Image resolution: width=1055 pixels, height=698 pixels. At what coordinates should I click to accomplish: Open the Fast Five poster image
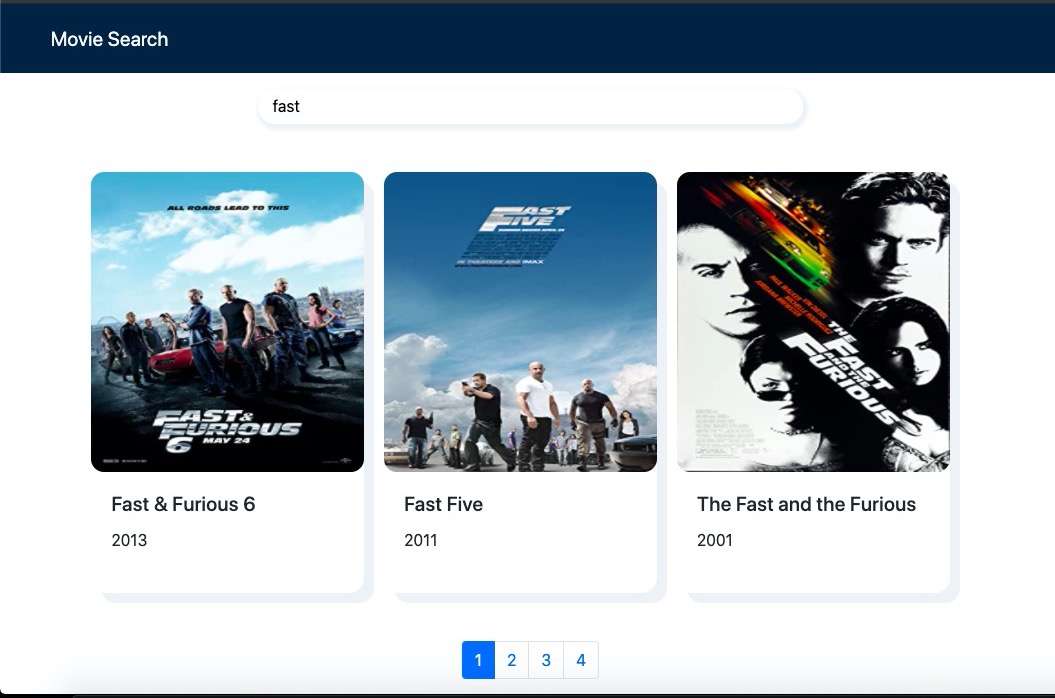tap(520, 322)
